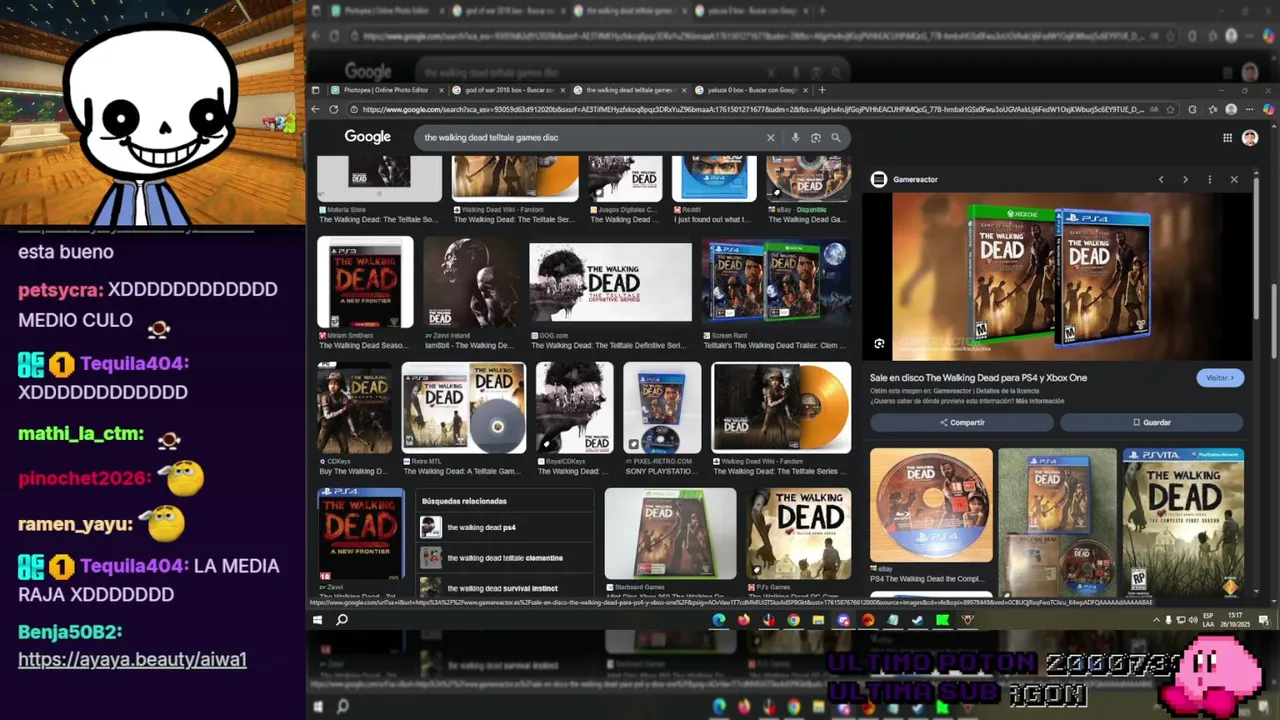Click the Google logo

(367, 137)
